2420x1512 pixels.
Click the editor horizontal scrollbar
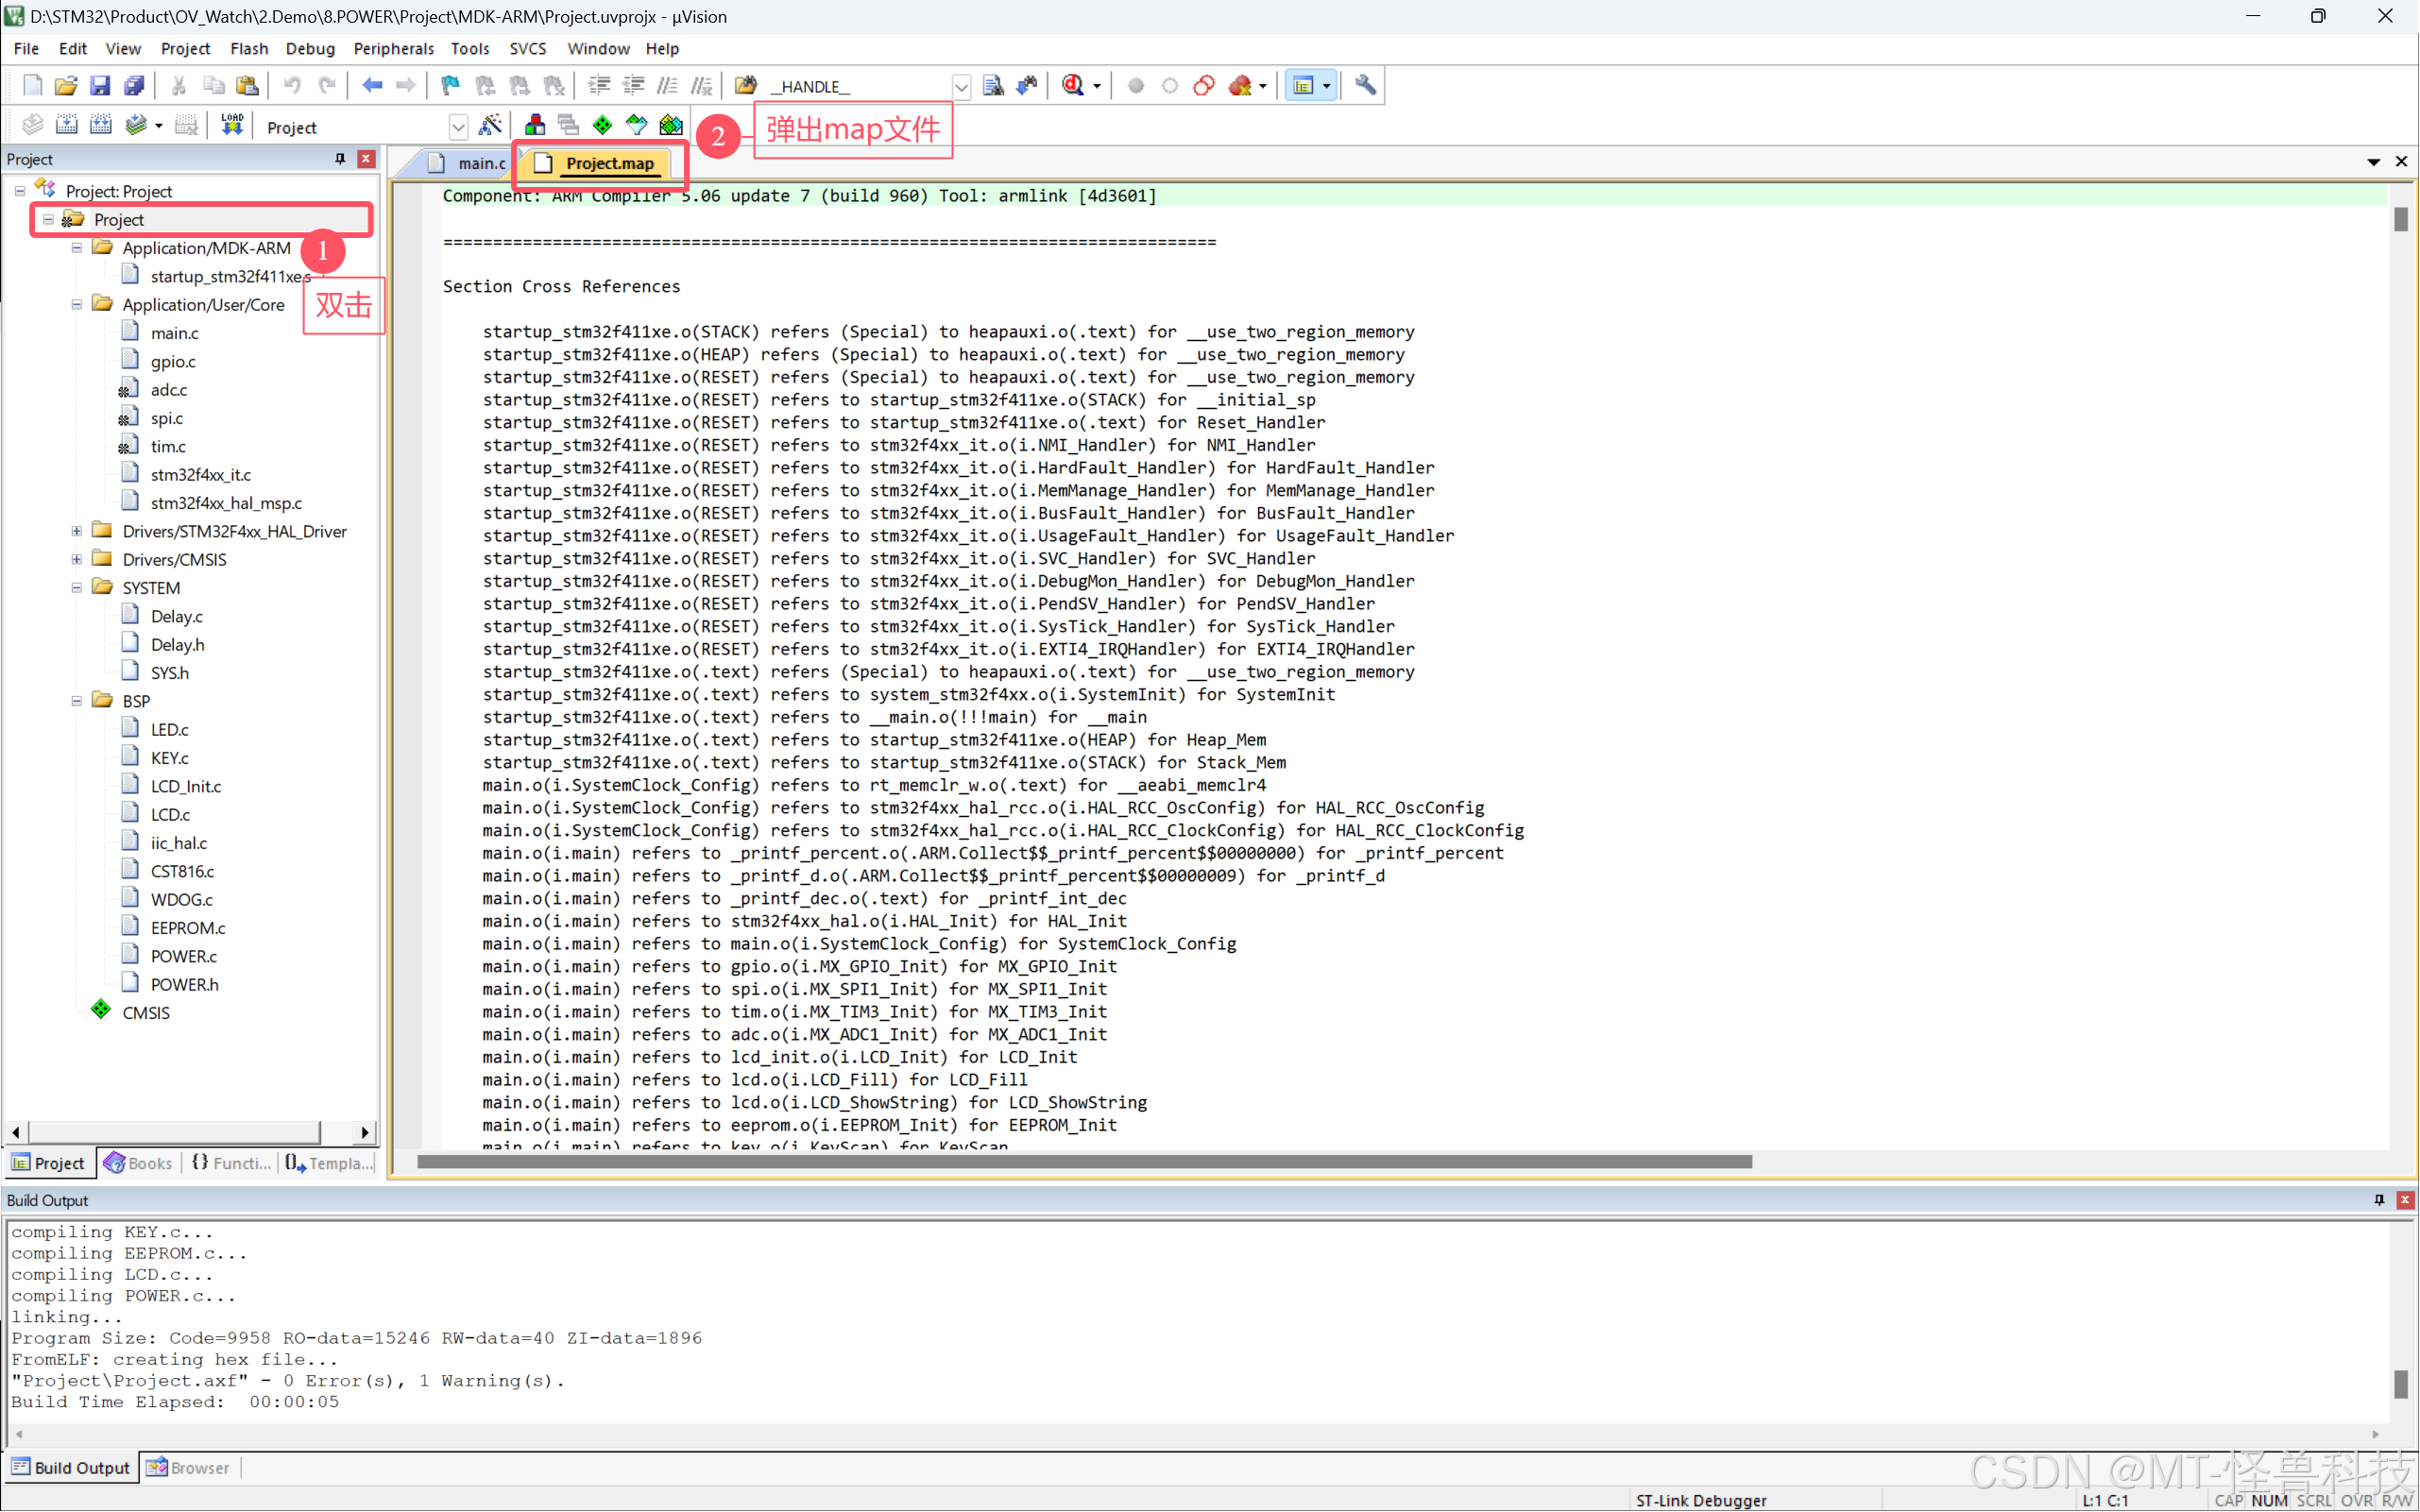[x=1084, y=1162]
